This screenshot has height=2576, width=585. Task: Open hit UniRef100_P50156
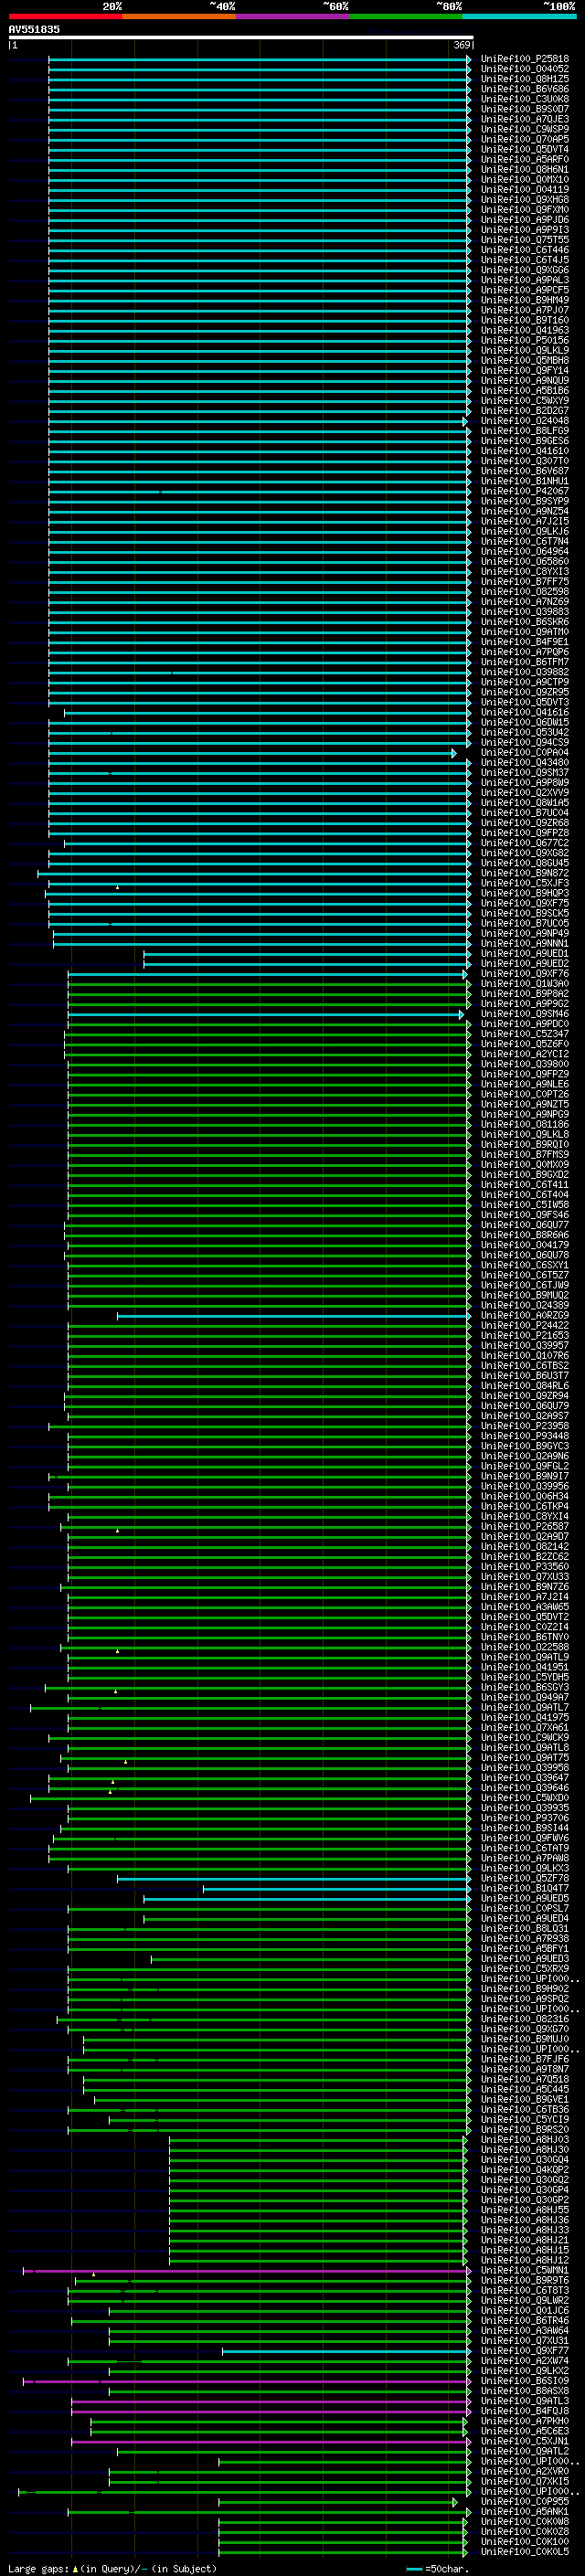(x=525, y=341)
